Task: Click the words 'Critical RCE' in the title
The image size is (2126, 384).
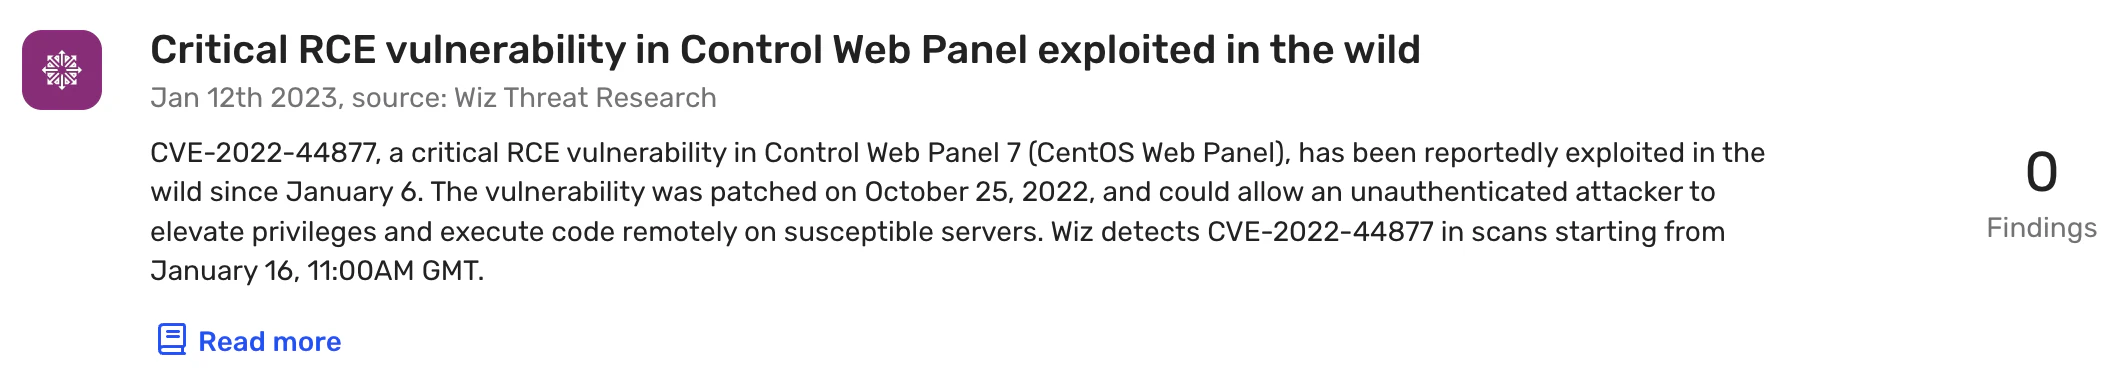Action: 262,50
